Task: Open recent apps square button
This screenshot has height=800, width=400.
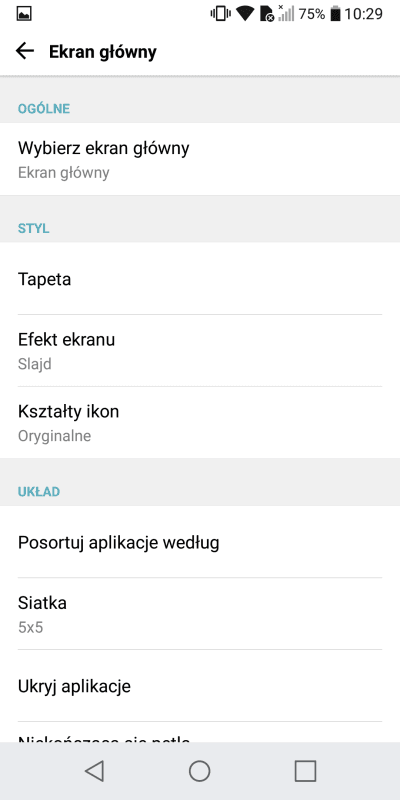Action: point(305,770)
